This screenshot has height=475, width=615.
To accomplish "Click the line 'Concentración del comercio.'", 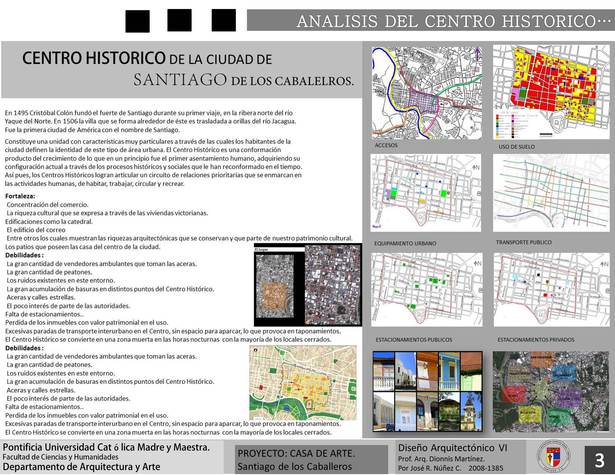I will click(47, 204).
